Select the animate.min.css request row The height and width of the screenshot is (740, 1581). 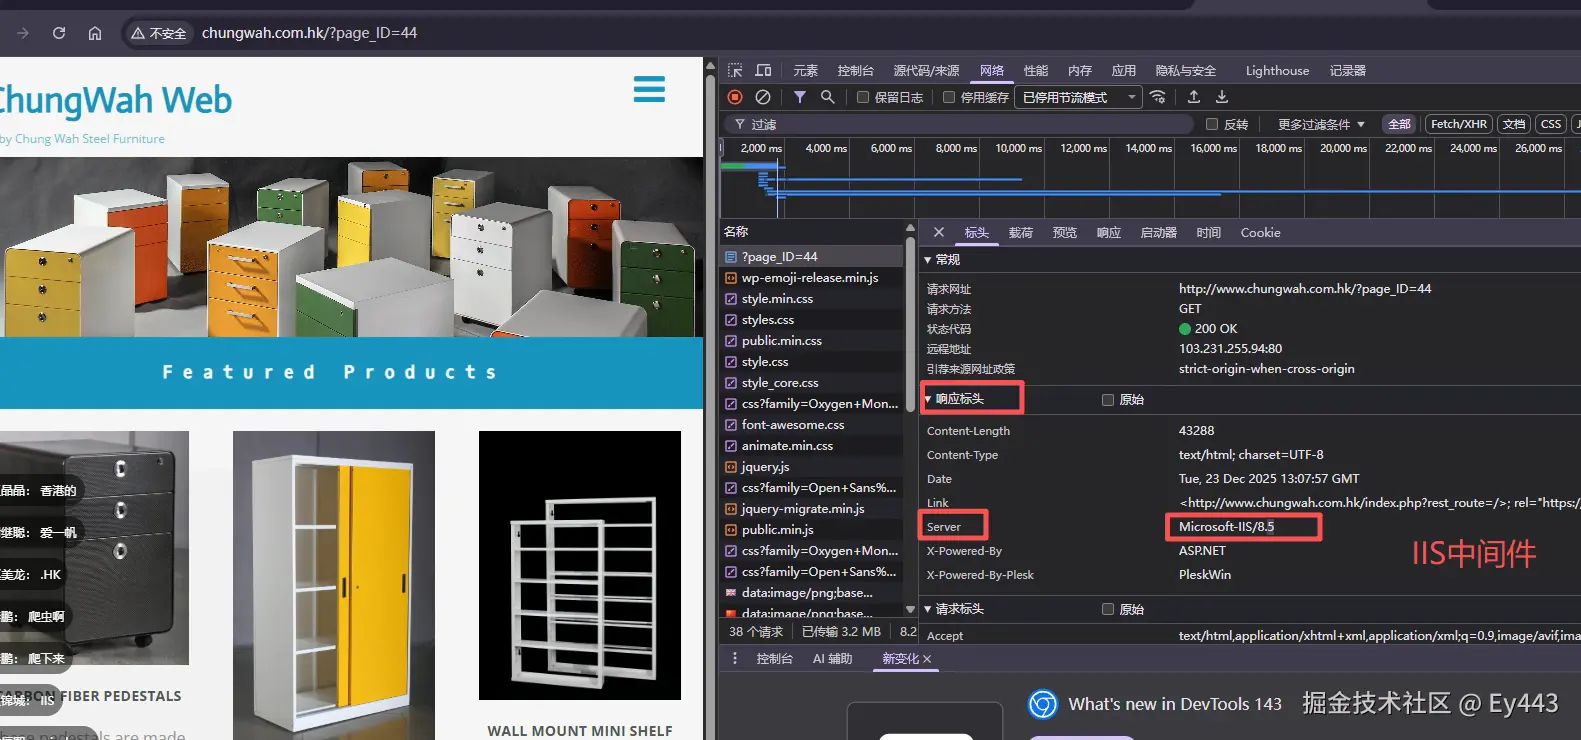coord(812,446)
